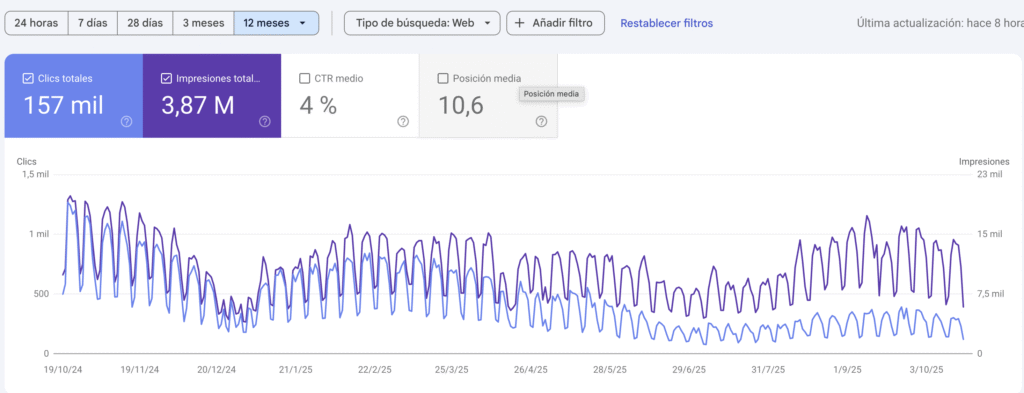Click the 3,87 M impressions value

[197, 105]
